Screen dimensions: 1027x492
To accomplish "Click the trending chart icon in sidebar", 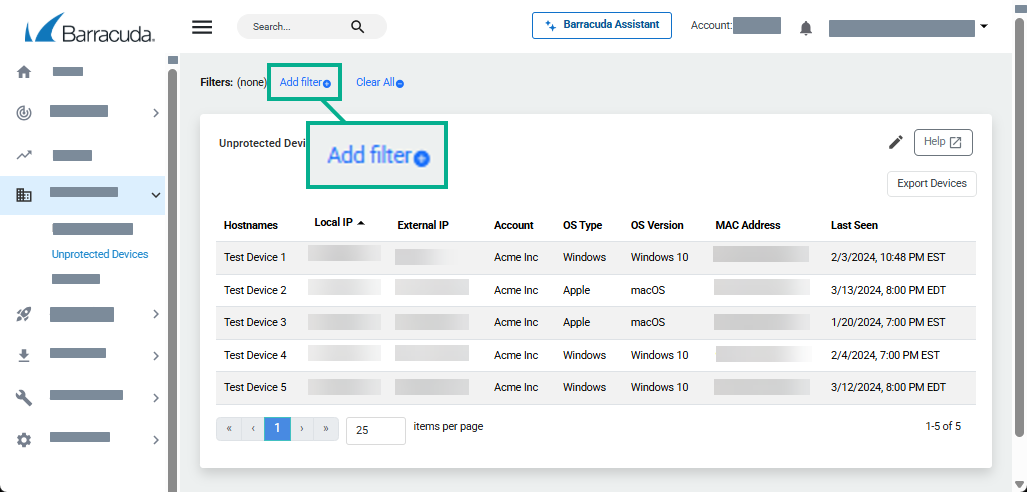I will coord(24,155).
